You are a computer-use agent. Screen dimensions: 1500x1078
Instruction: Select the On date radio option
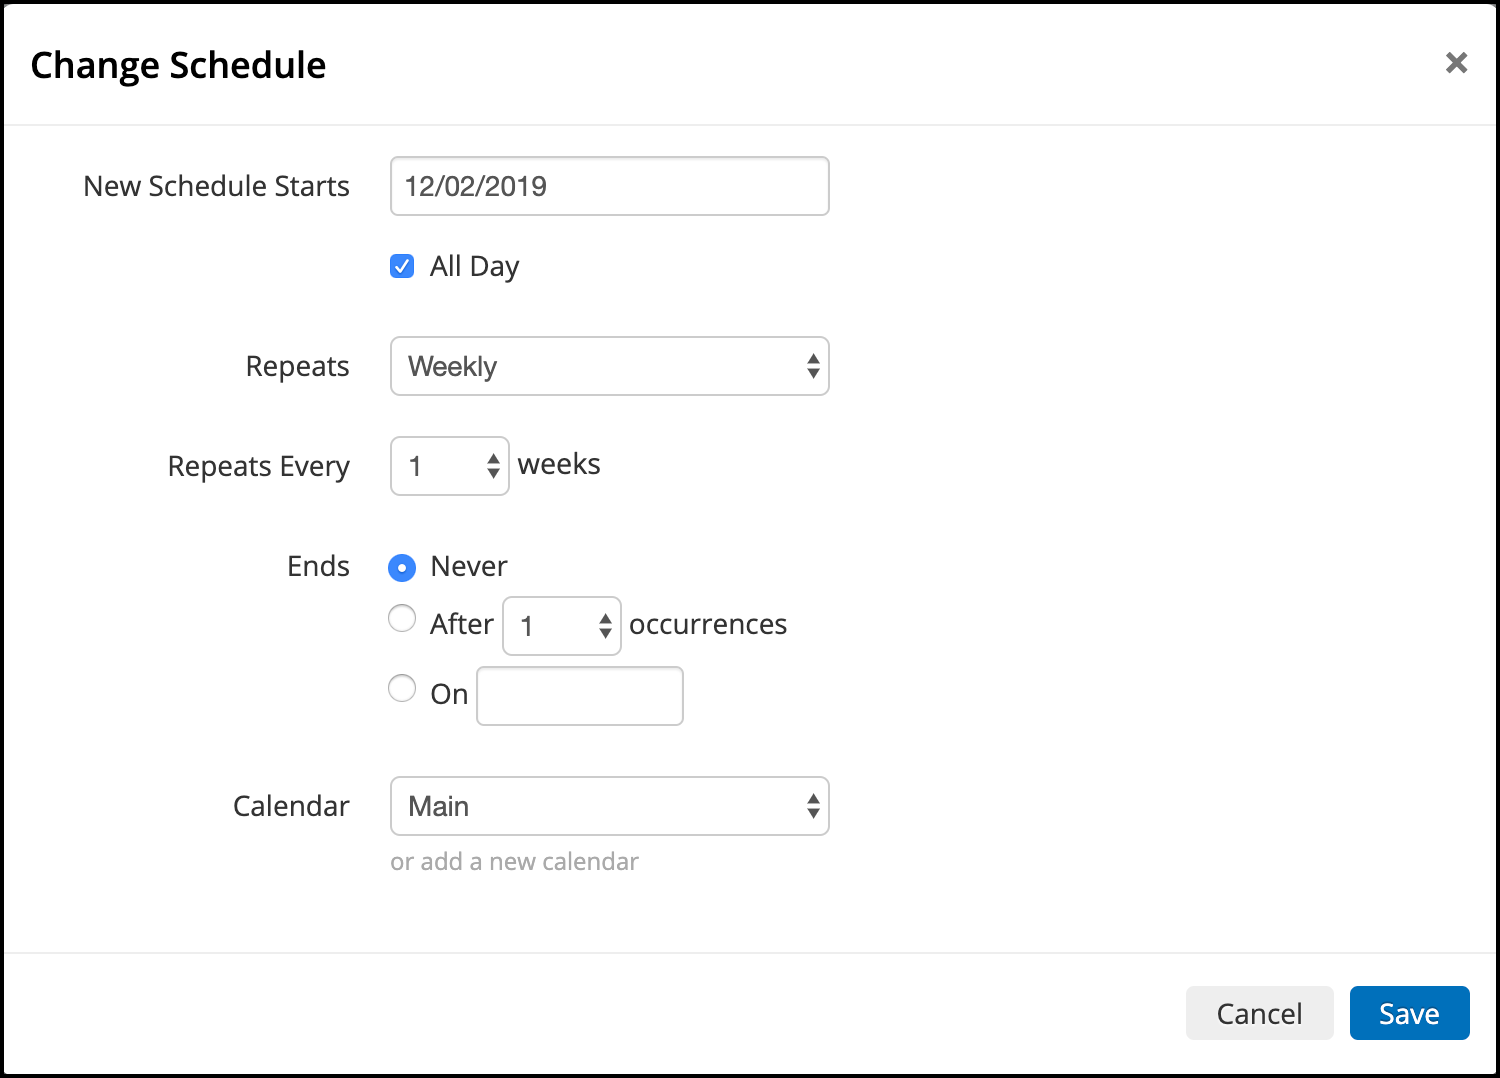click(402, 688)
